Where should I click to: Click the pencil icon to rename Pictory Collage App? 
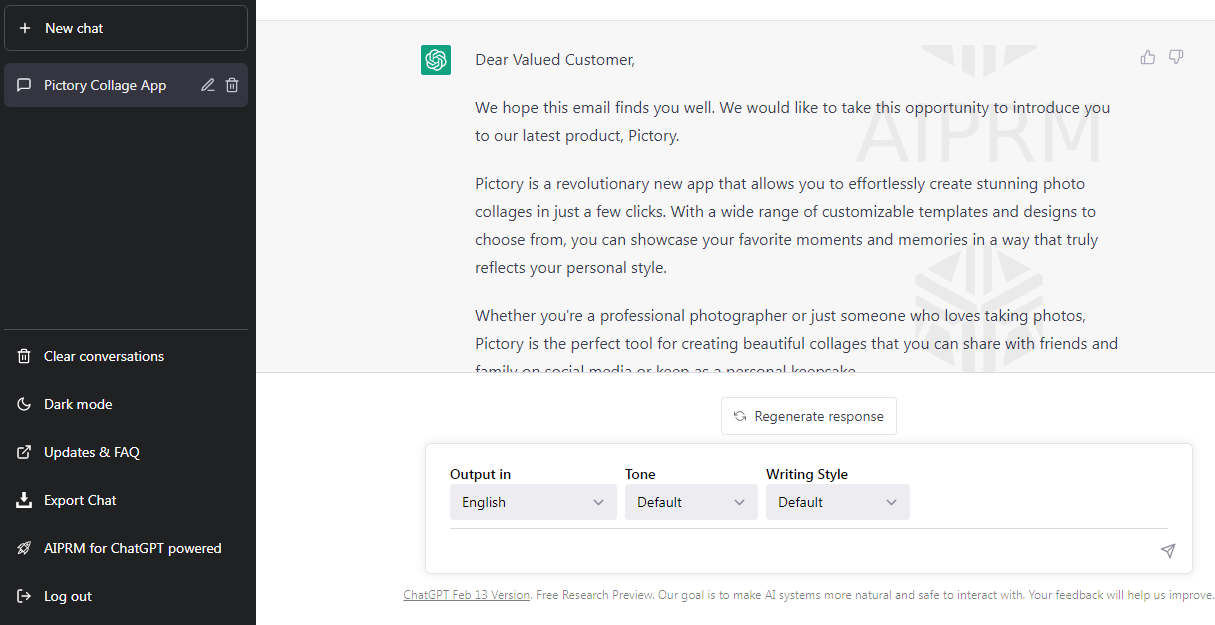coord(208,85)
